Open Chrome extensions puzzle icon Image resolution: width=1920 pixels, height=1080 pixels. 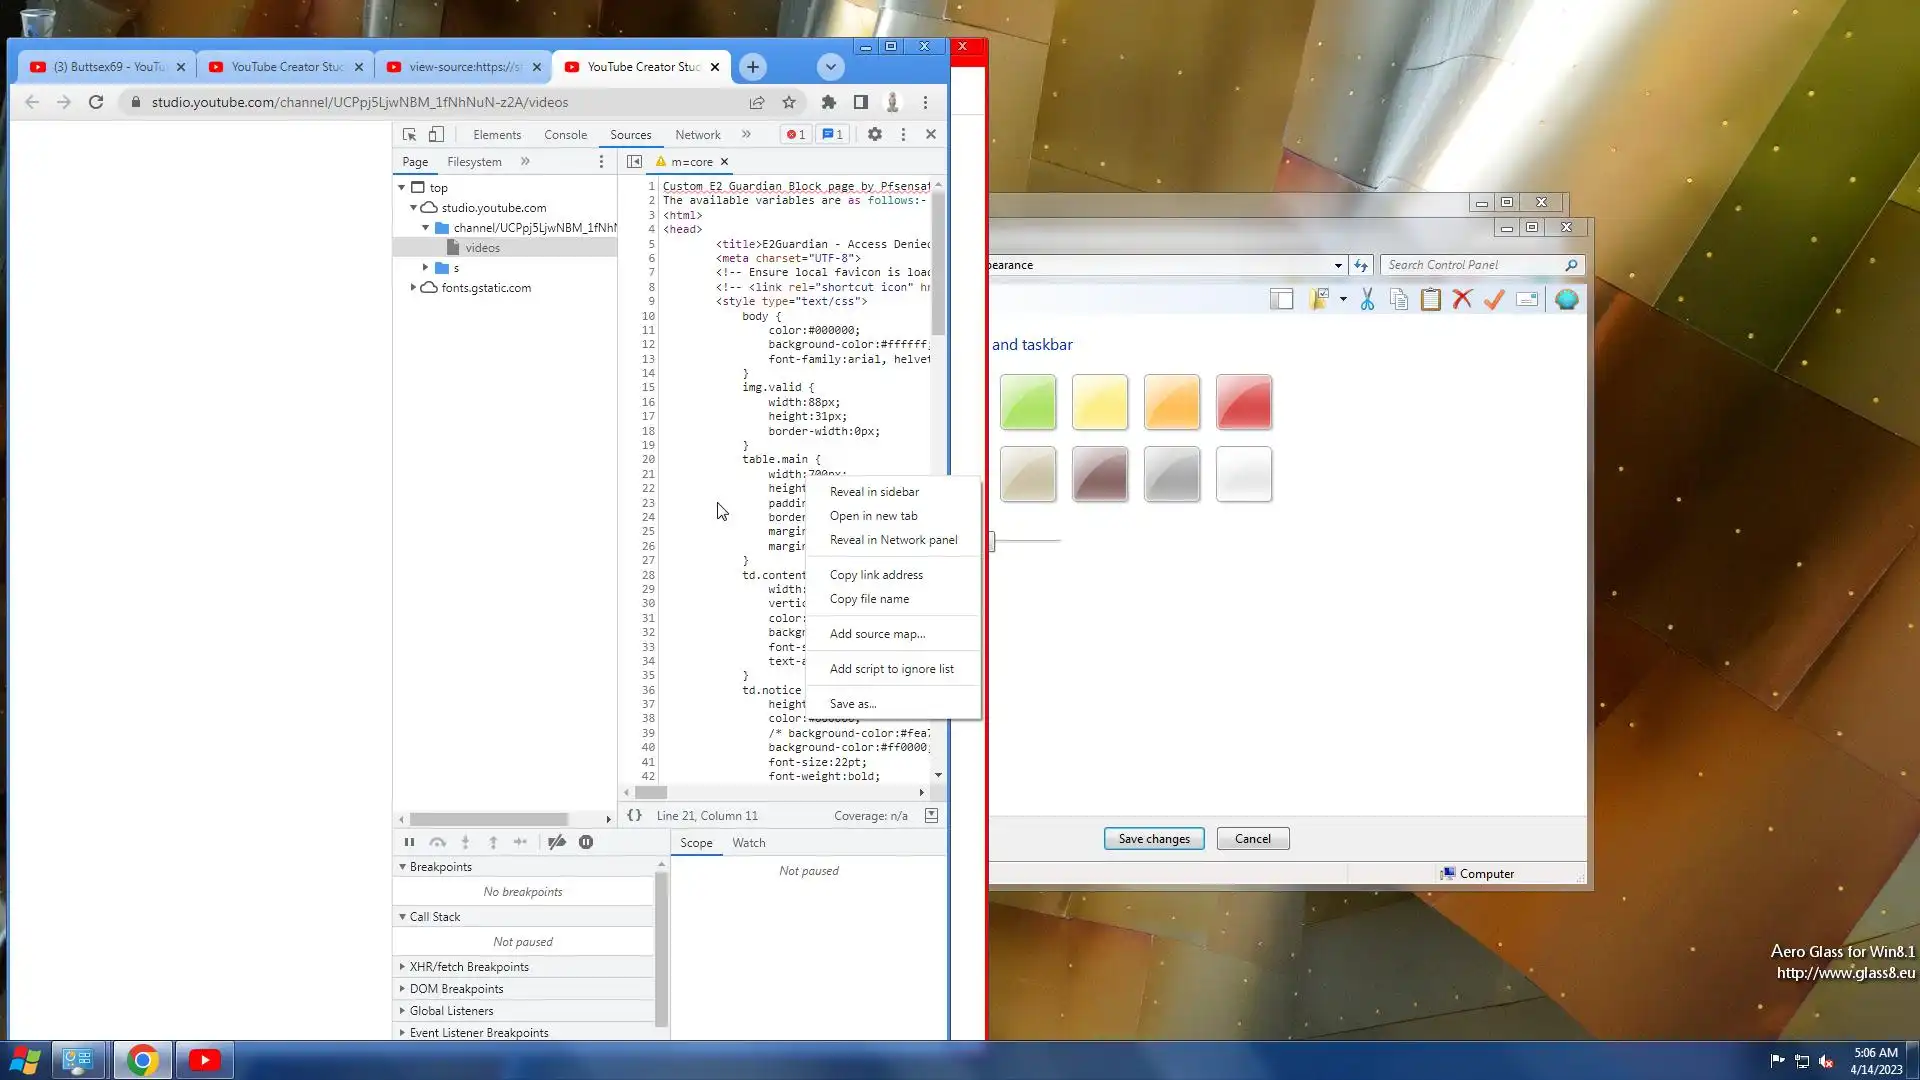tap(828, 102)
